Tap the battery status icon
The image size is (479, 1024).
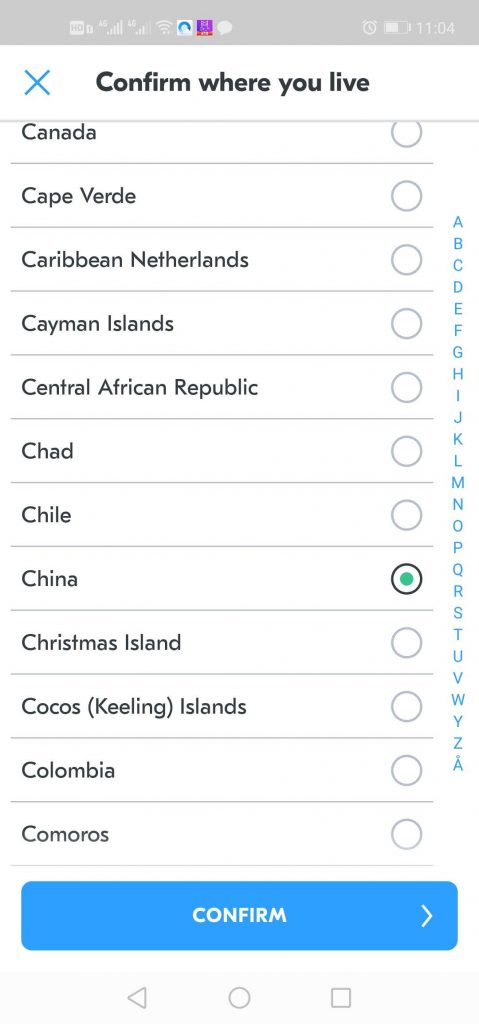pos(397,27)
